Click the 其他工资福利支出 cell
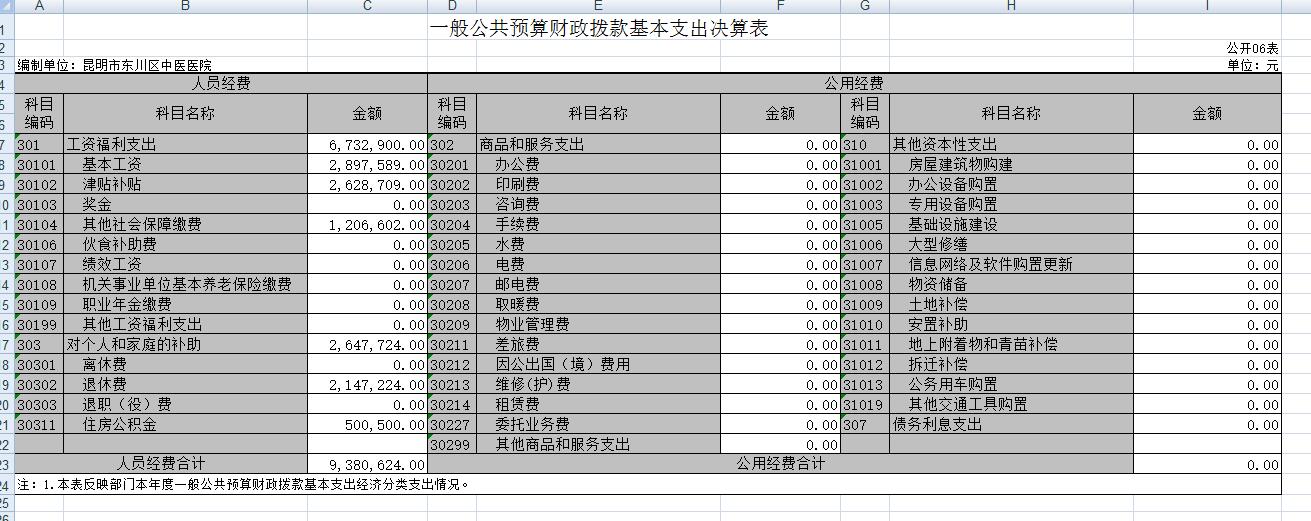Image resolution: width=1311 pixels, height=521 pixels. (x=185, y=324)
